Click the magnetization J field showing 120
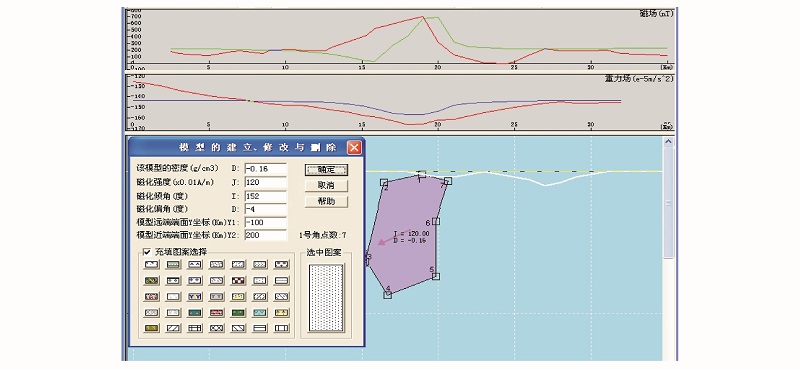The width and height of the screenshot is (800, 369). pos(265,182)
